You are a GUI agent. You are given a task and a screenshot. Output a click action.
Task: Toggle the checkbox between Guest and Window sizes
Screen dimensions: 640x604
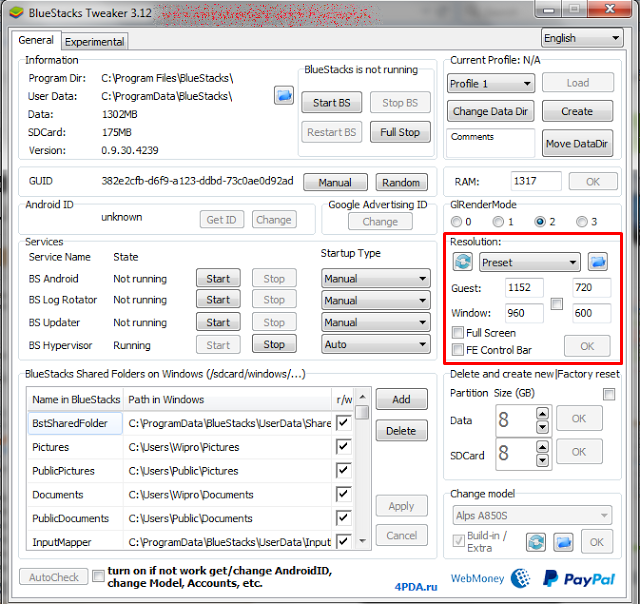(x=557, y=304)
